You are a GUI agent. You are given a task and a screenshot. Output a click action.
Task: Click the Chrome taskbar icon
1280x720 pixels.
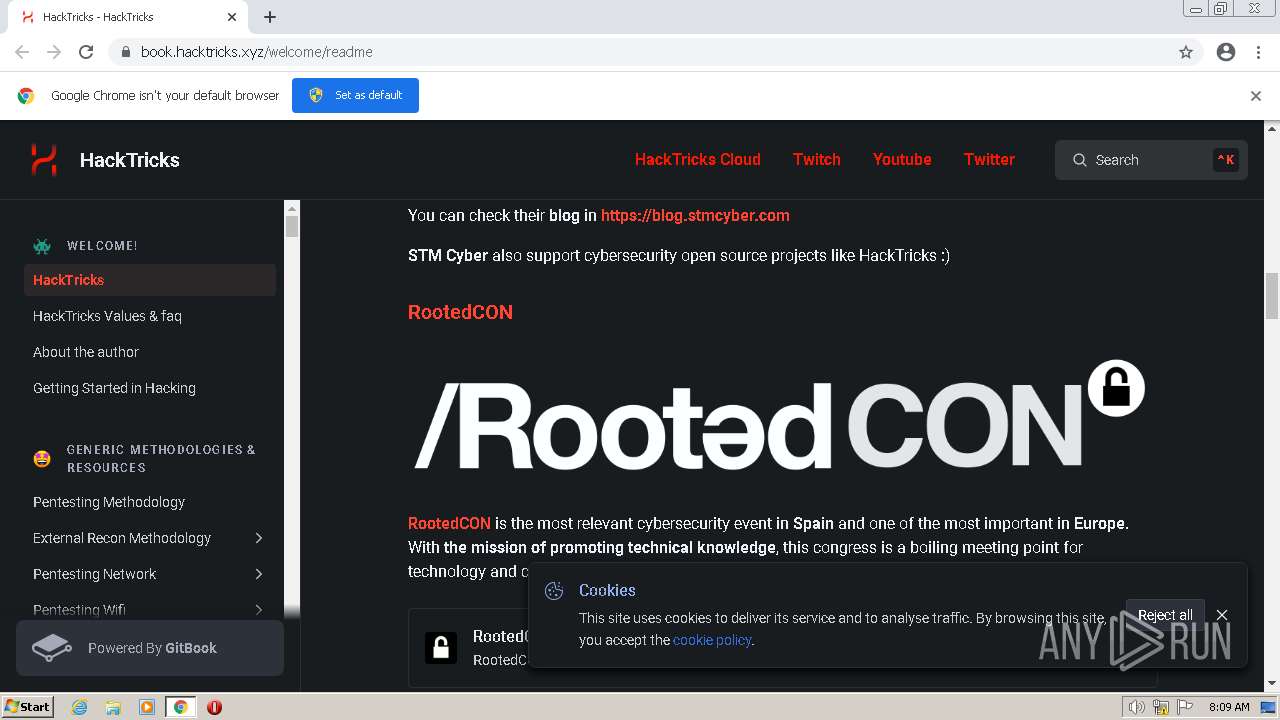pos(181,707)
